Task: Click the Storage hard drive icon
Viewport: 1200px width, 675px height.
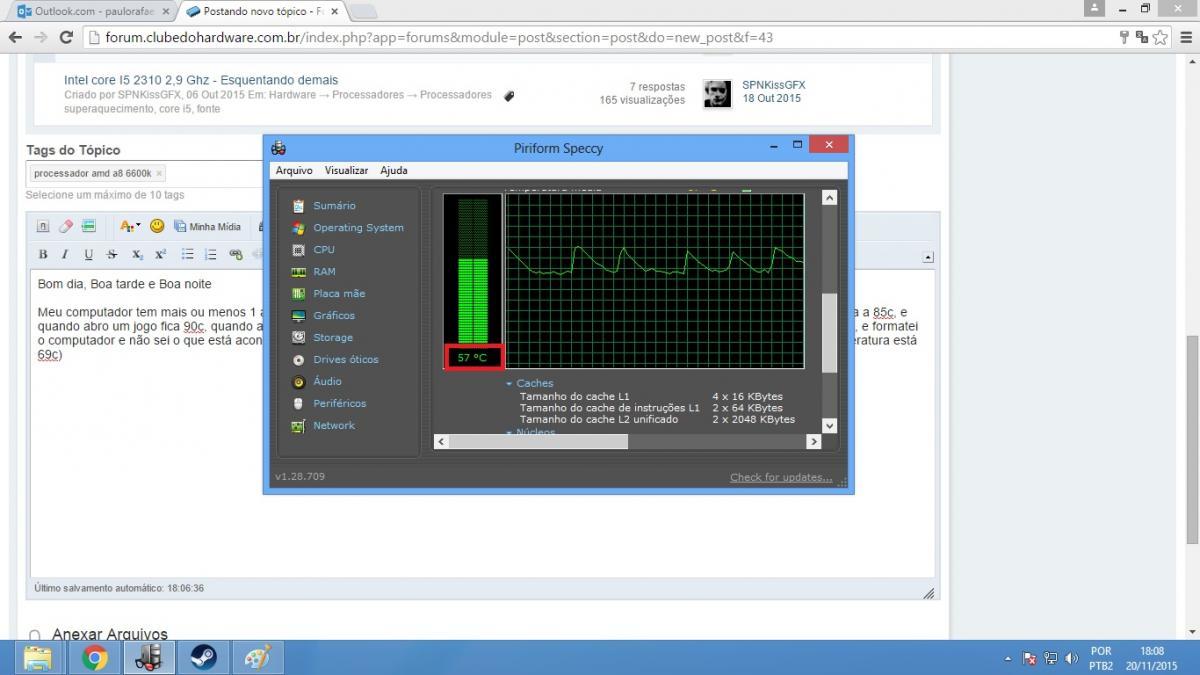Action: (298, 337)
